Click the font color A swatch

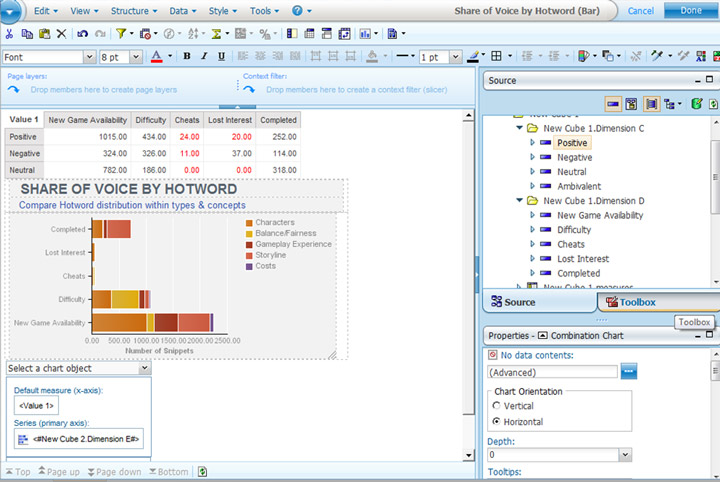point(157,56)
